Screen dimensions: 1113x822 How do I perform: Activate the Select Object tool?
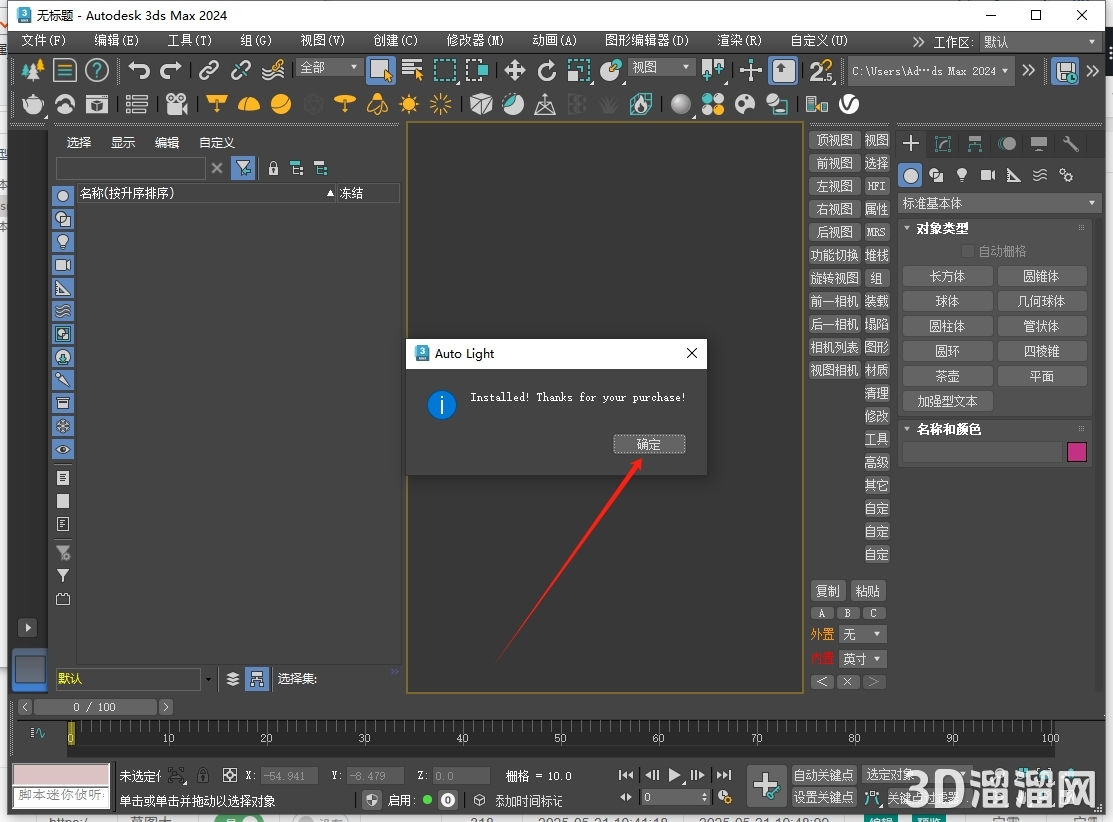click(x=380, y=70)
